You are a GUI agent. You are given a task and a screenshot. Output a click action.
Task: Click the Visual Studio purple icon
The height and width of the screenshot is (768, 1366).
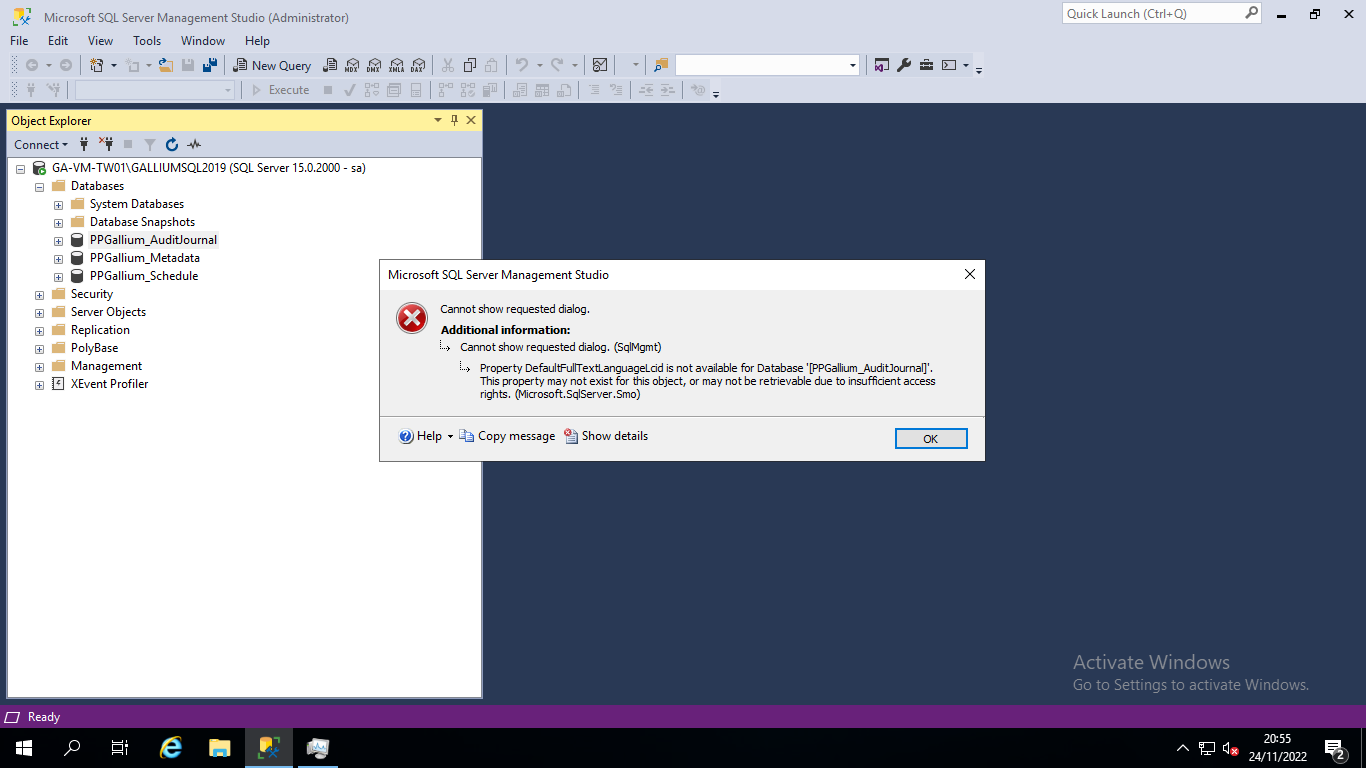click(882, 65)
